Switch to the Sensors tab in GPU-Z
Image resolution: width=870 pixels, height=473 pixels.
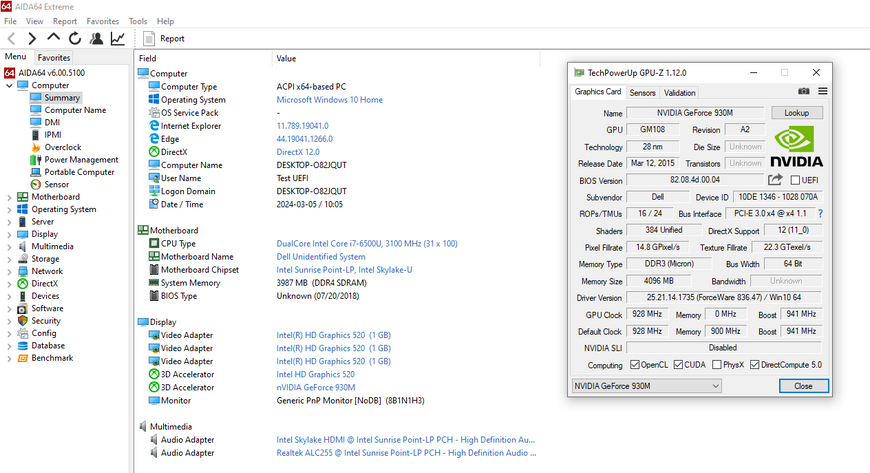point(643,93)
